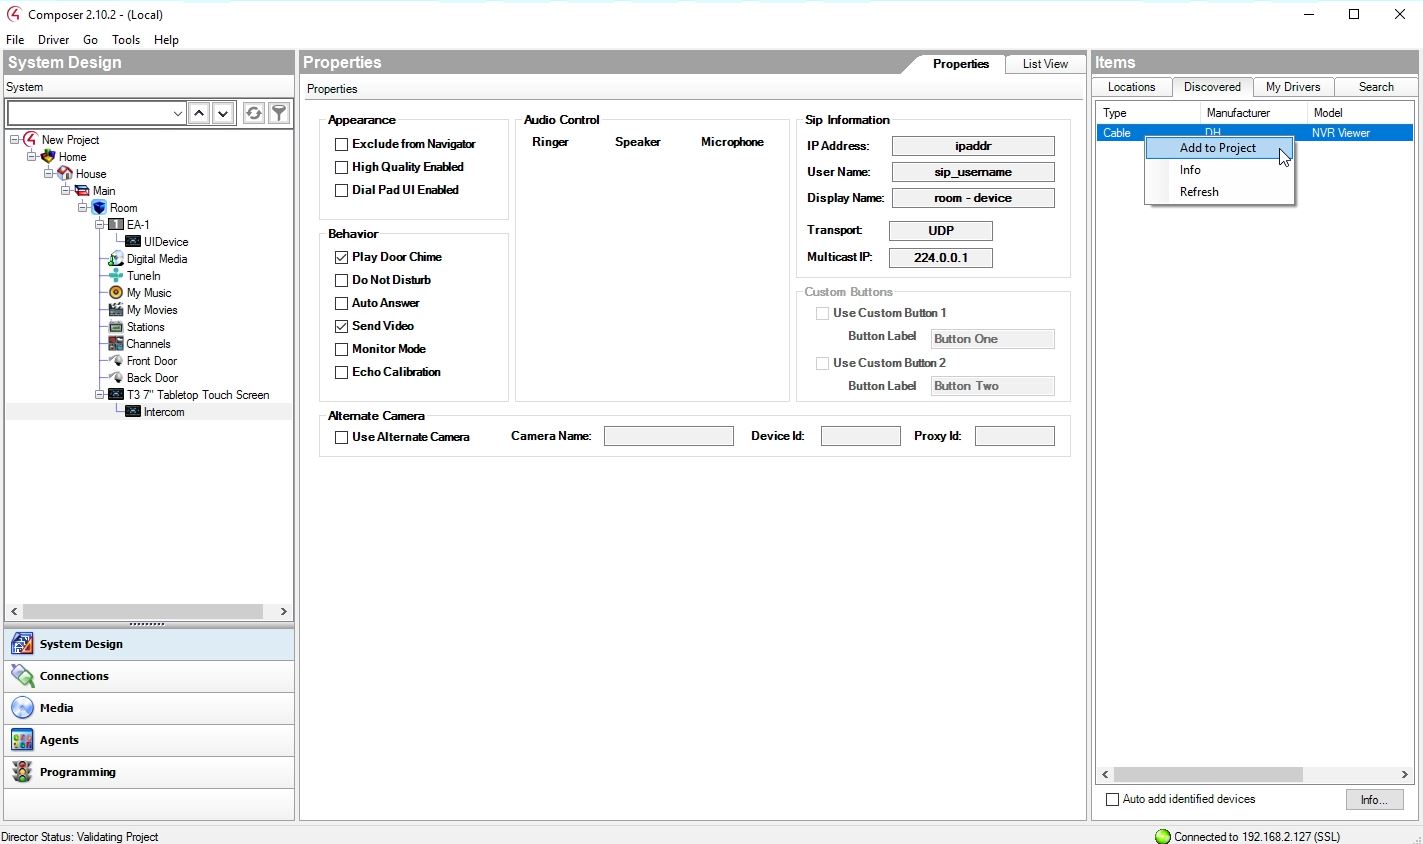The image size is (1423, 844).
Task: Choose Add to Project from context menu
Action: pyautogui.click(x=1217, y=148)
